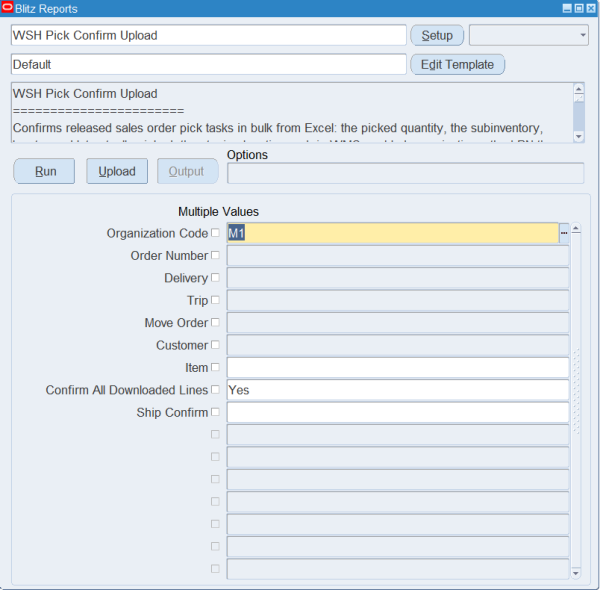The width and height of the screenshot is (600, 590).
Task: Click the Options field
Action: point(406,173)
